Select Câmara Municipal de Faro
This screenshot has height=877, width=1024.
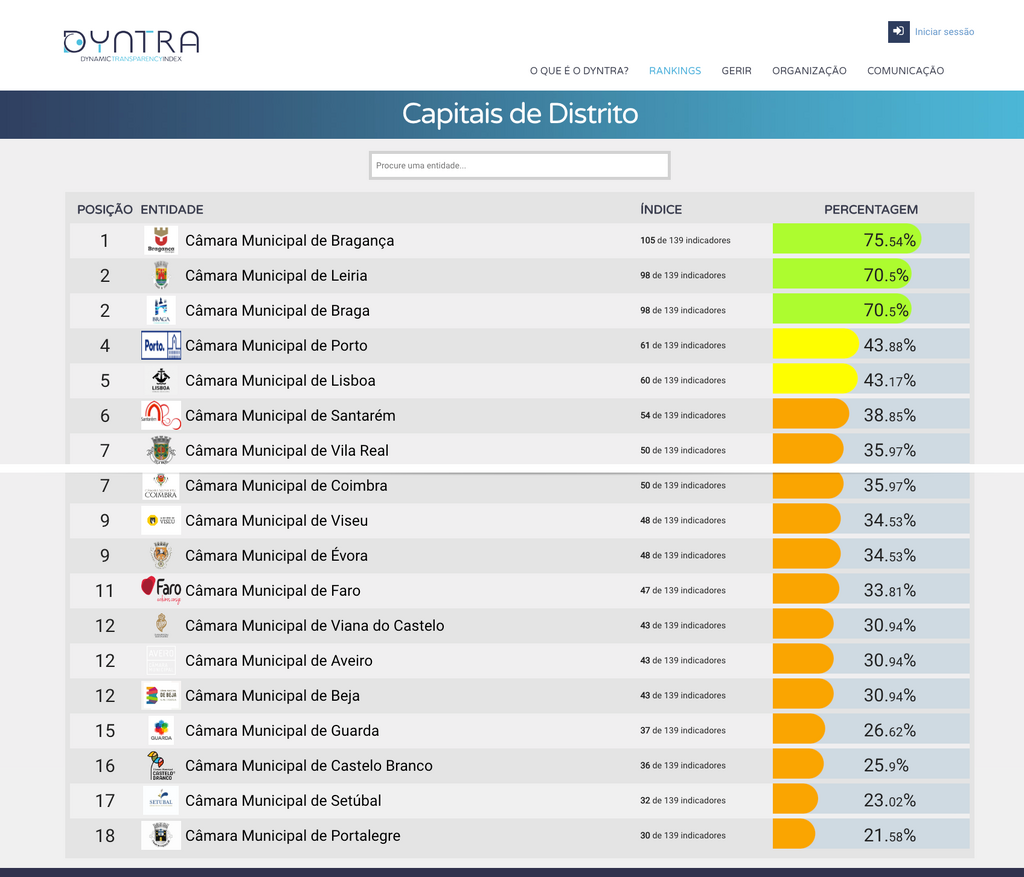tap(272, 590)
